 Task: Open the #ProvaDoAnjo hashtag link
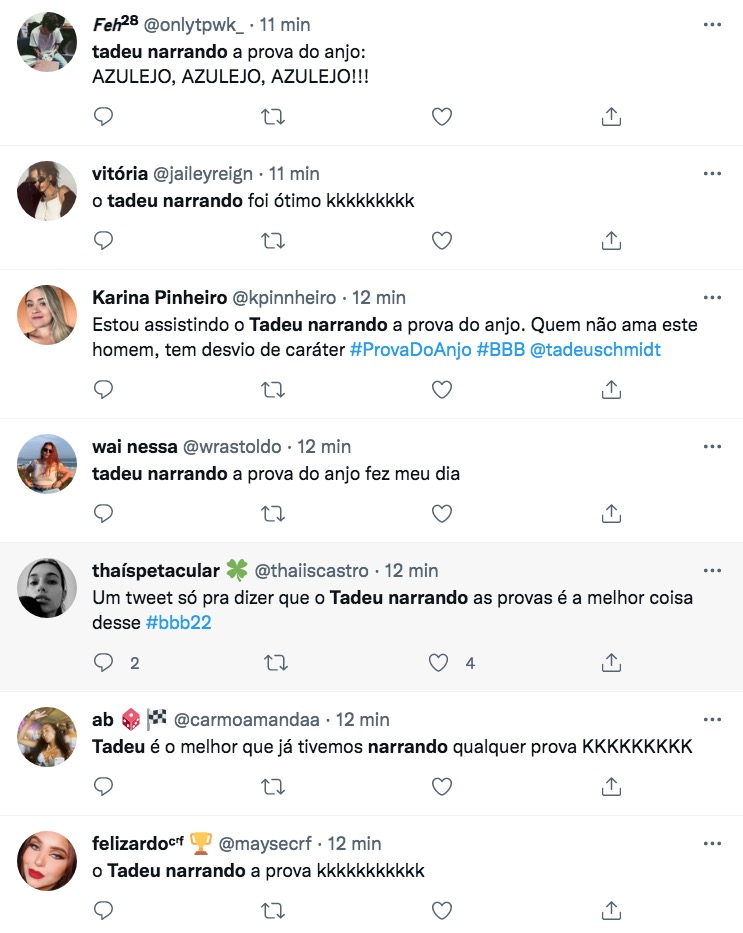(410, 350)
